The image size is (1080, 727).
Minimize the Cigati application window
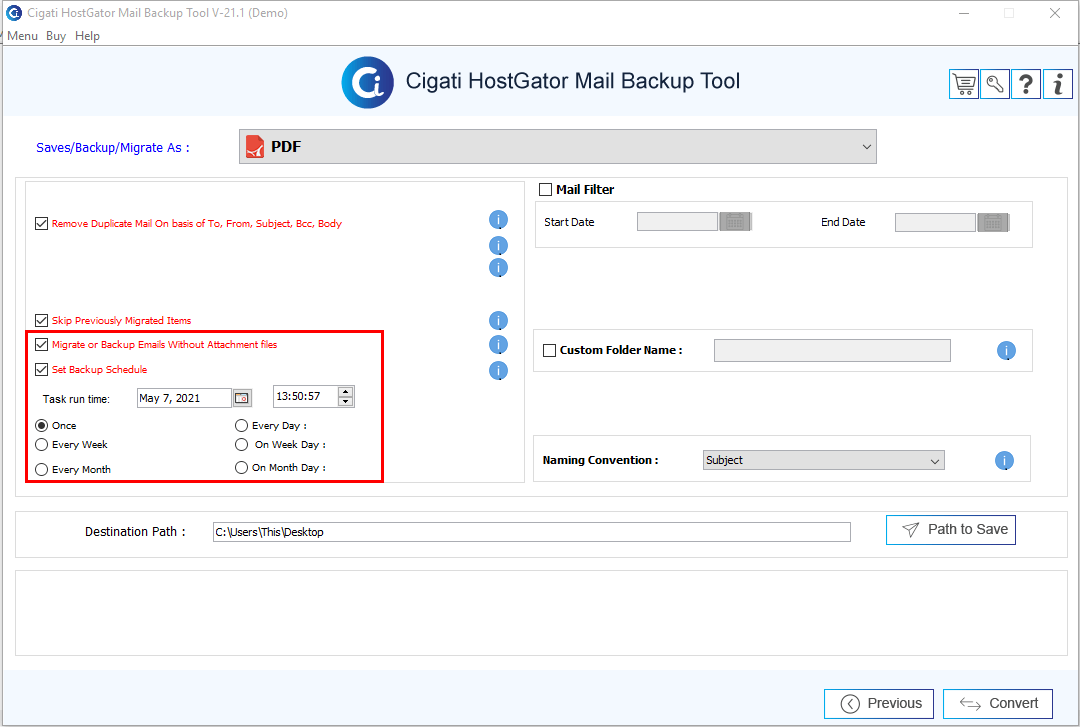pyautogui.click(x=964, y=13)
